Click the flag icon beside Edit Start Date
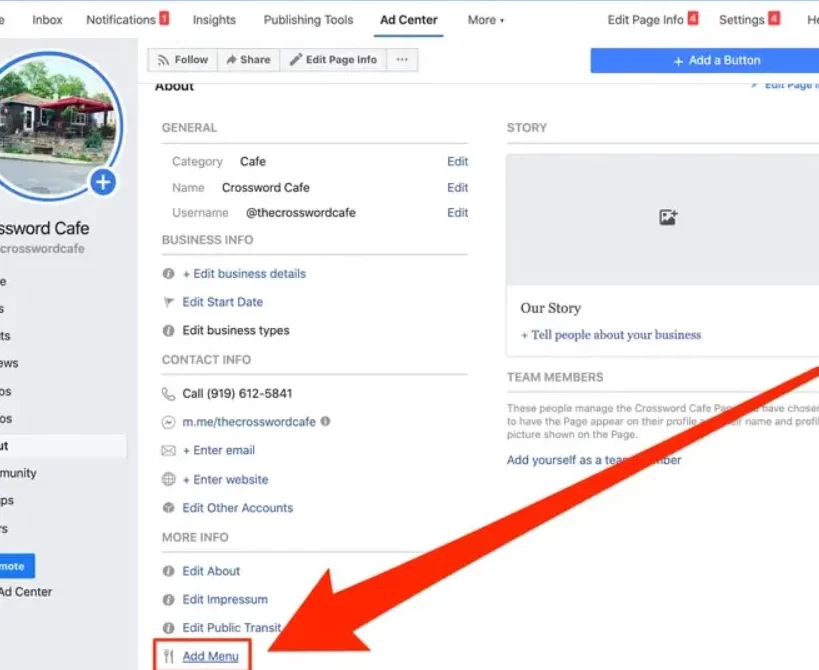 tap(168, 302)
